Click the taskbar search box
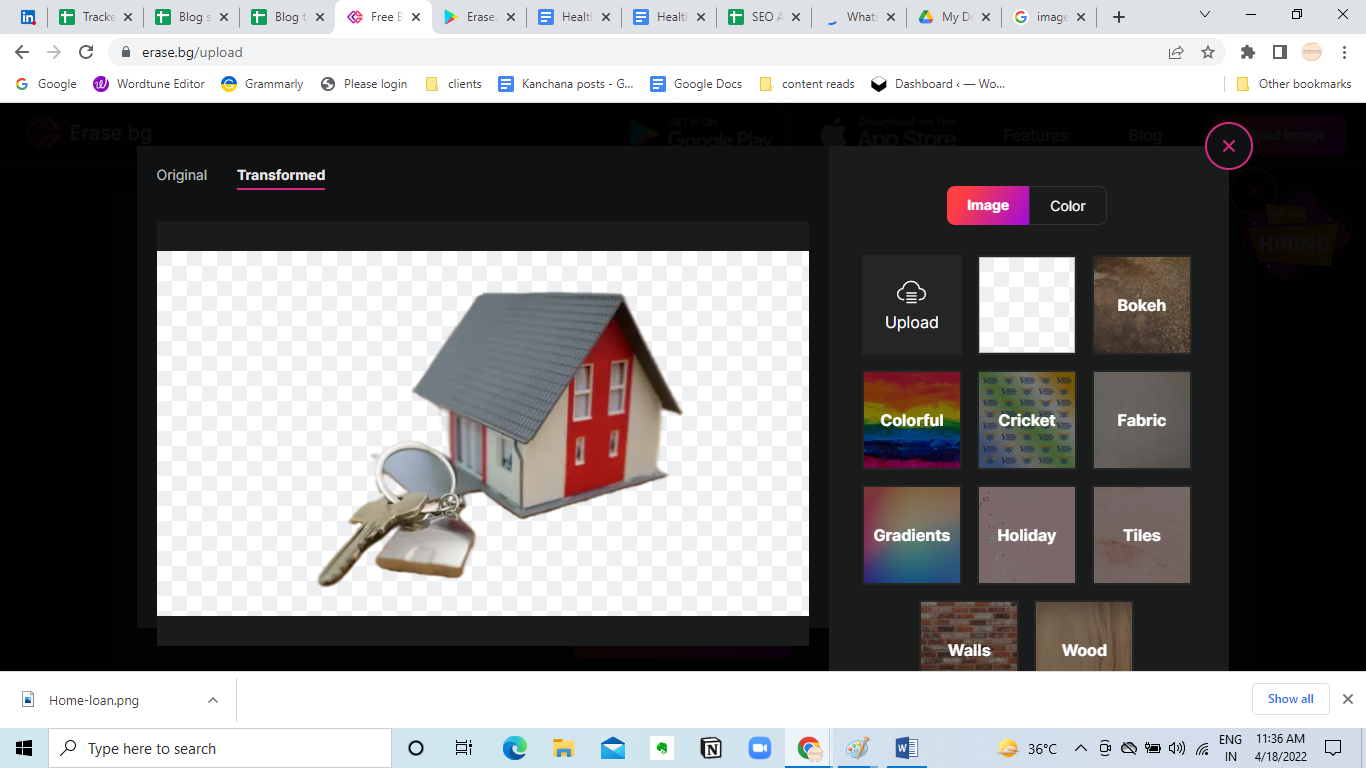 [220, 748]
